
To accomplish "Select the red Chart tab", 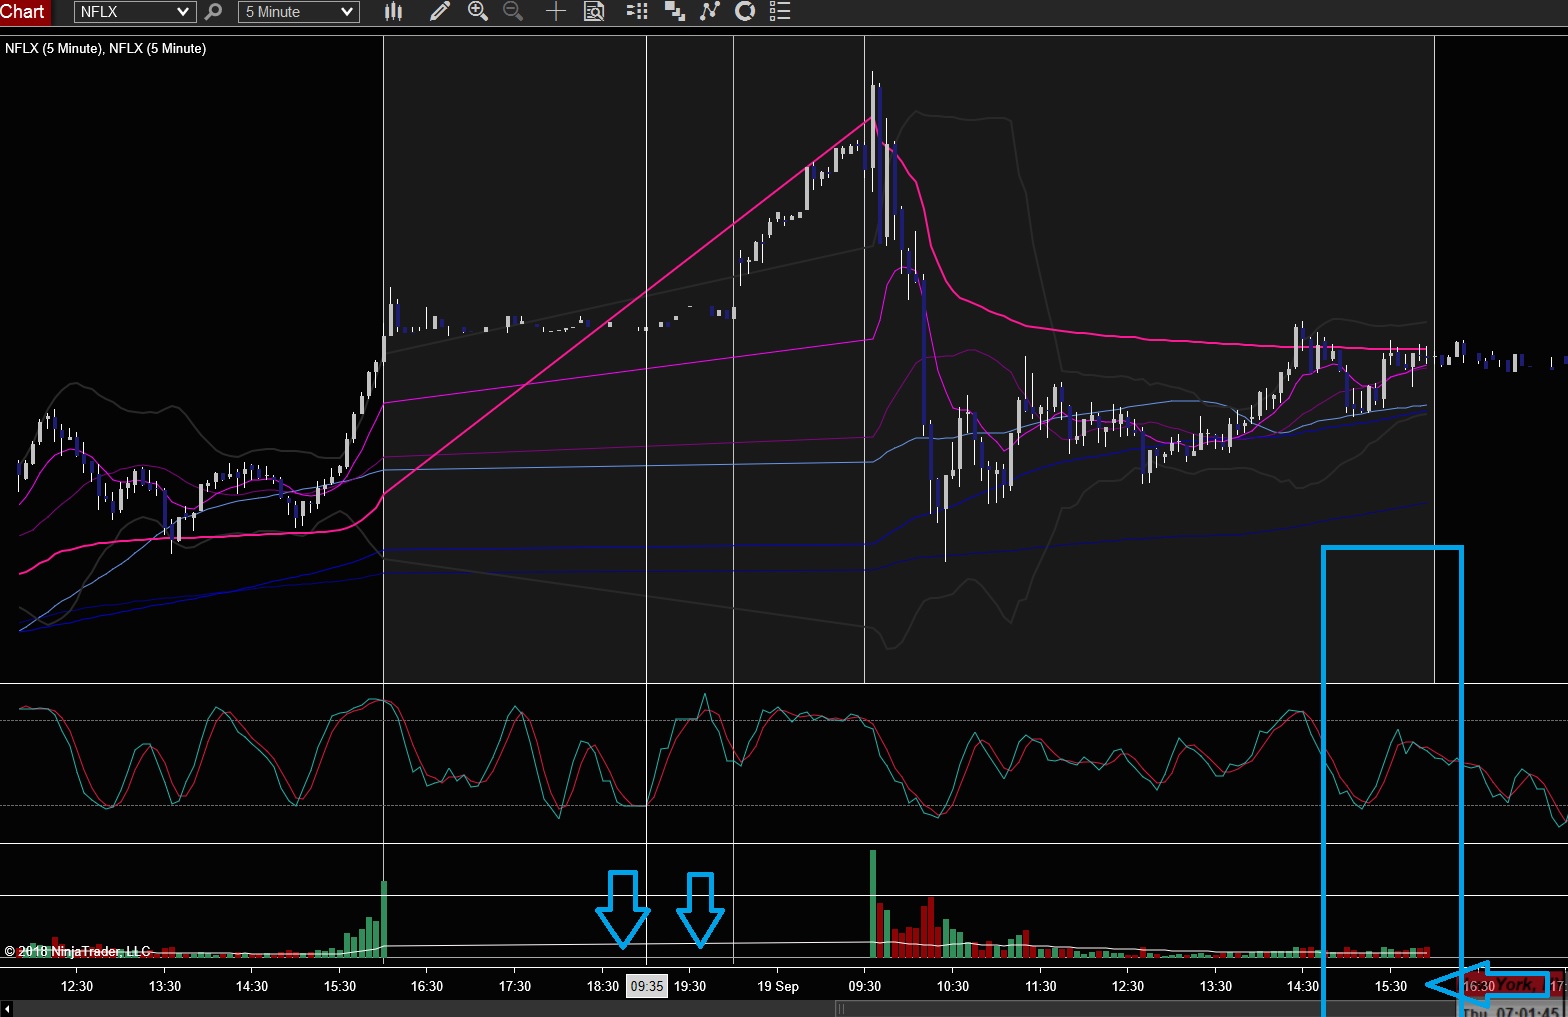I will 24,12.
